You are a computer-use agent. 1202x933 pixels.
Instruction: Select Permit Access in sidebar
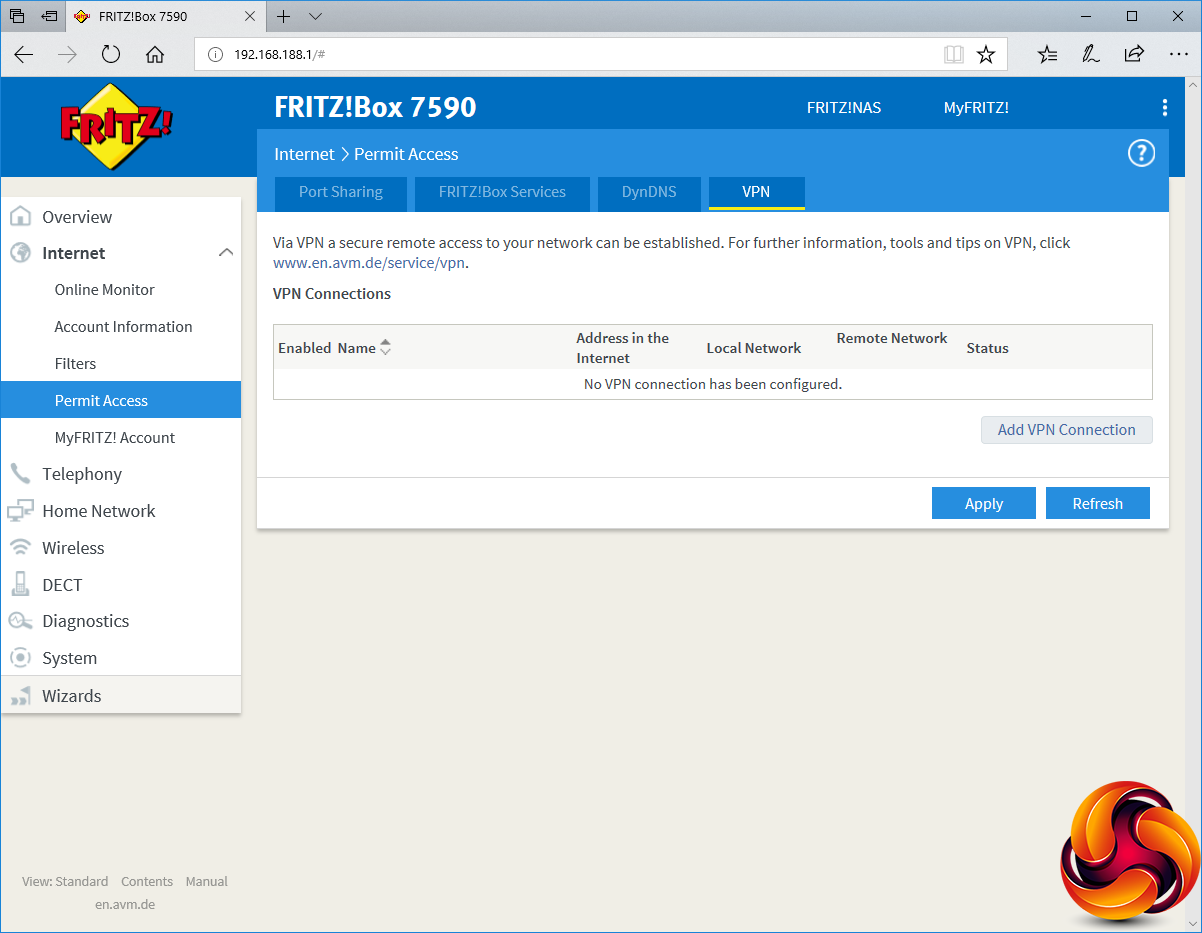pos(121,400)
